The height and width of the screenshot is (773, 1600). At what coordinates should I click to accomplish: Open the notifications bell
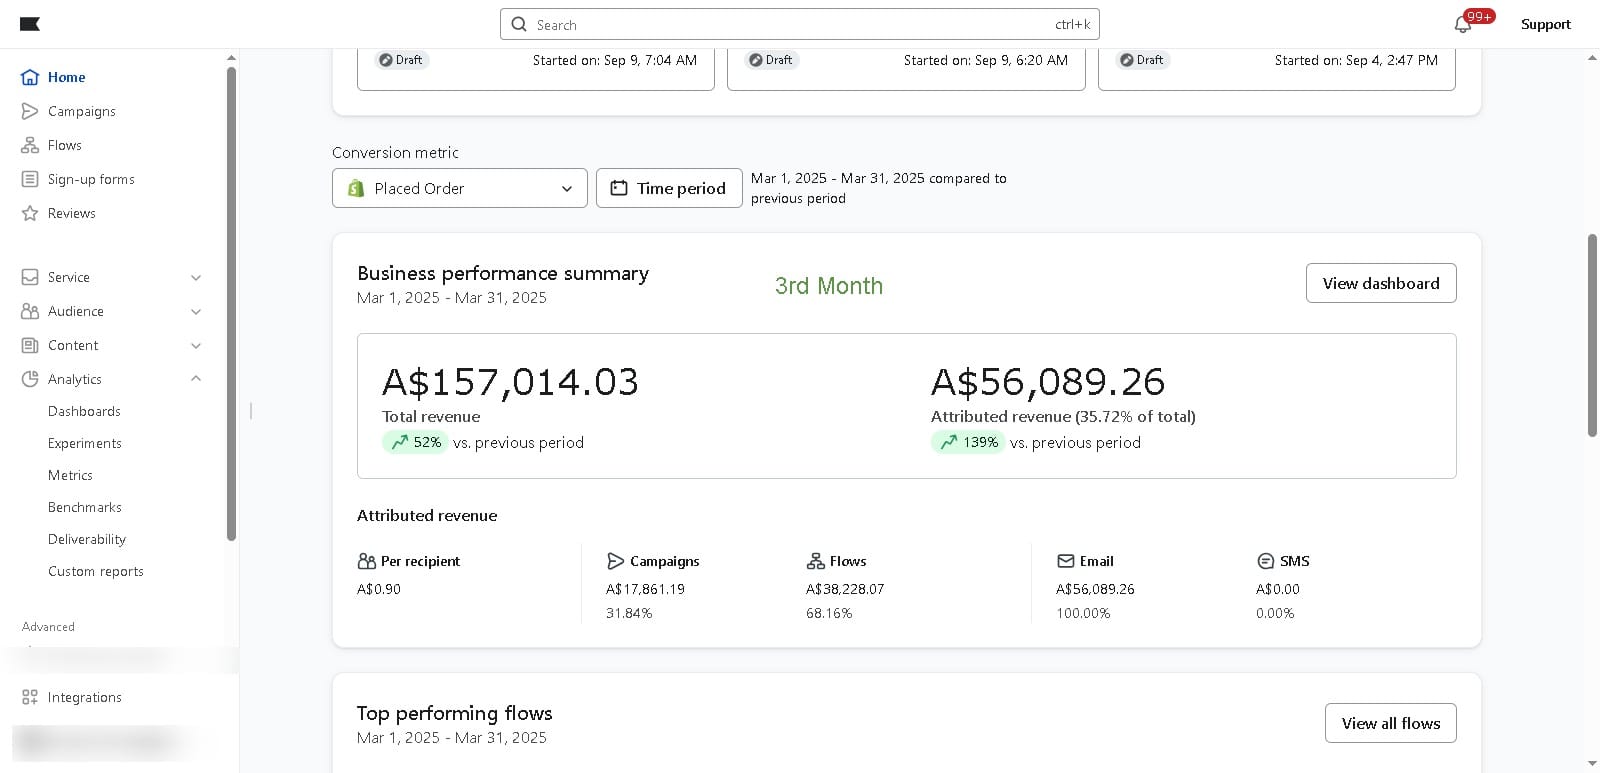[1463, 25]
